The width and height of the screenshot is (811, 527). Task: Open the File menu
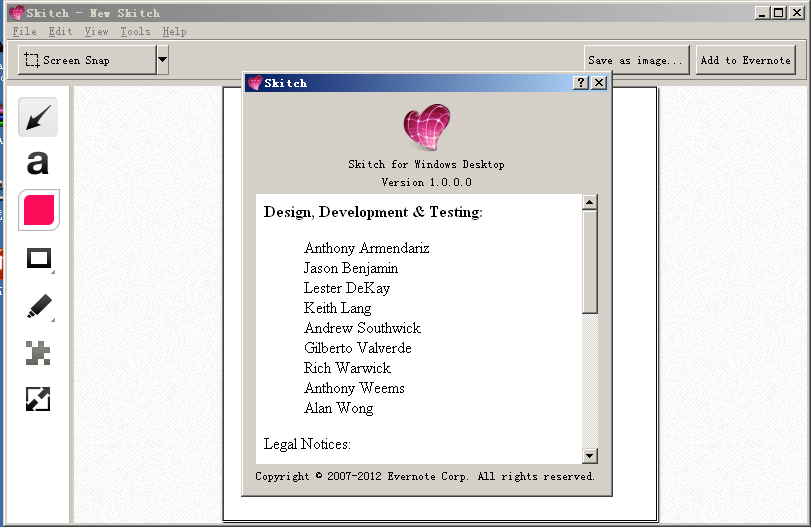(x=24, y=32)
